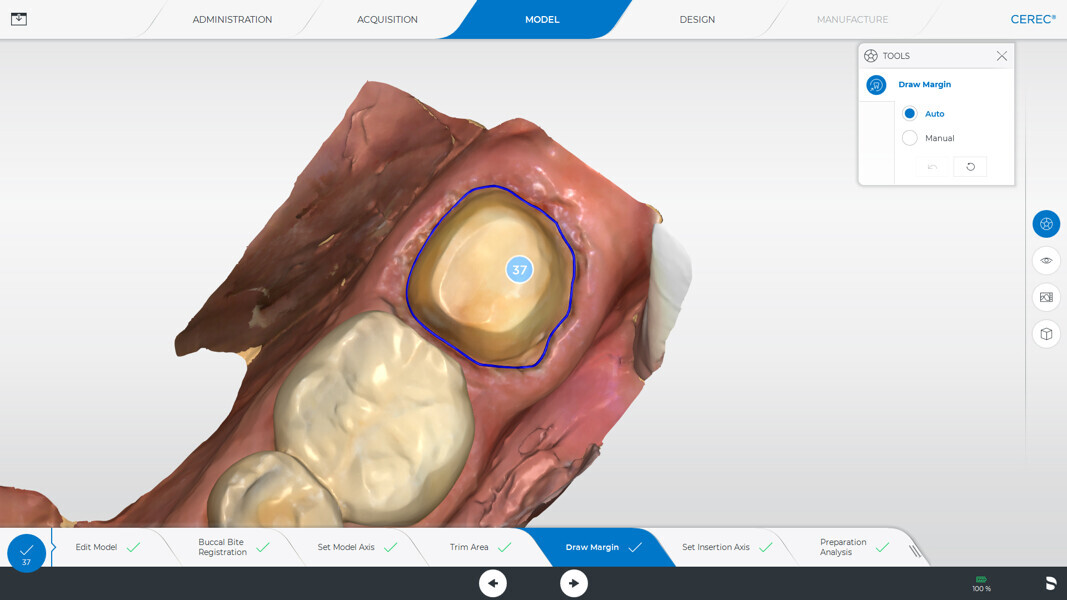
Task: Click the undo arrow in Tools panel
Action: point(933,167)
